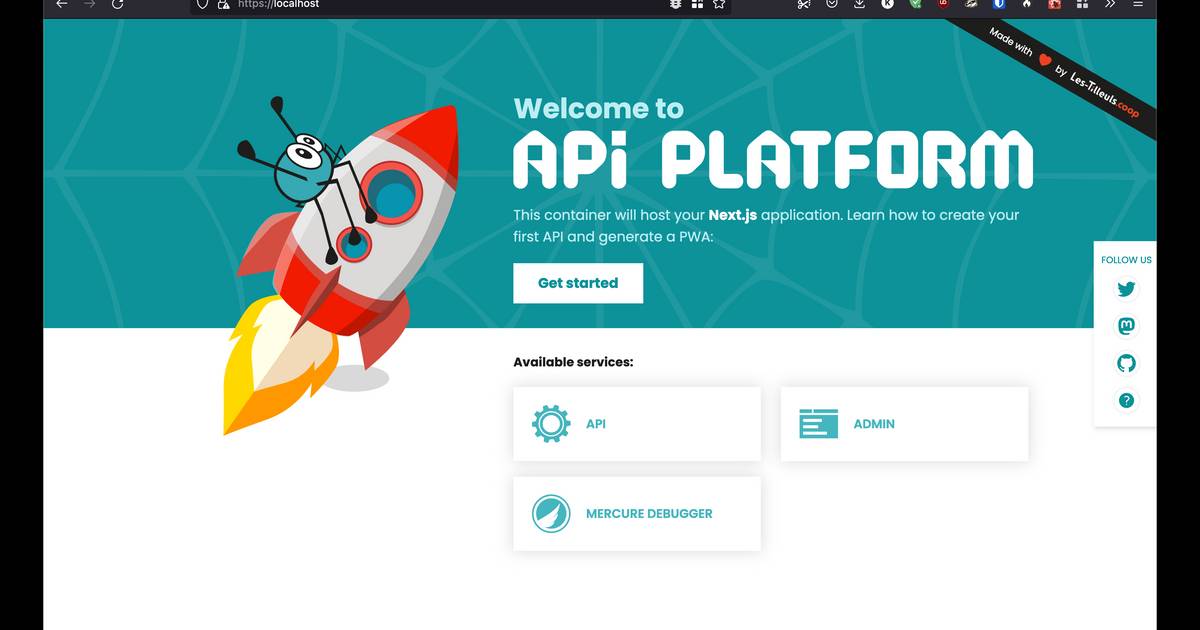1200x630 pixels.
Task: Open the ADMIN service
Action: (874, 423)
